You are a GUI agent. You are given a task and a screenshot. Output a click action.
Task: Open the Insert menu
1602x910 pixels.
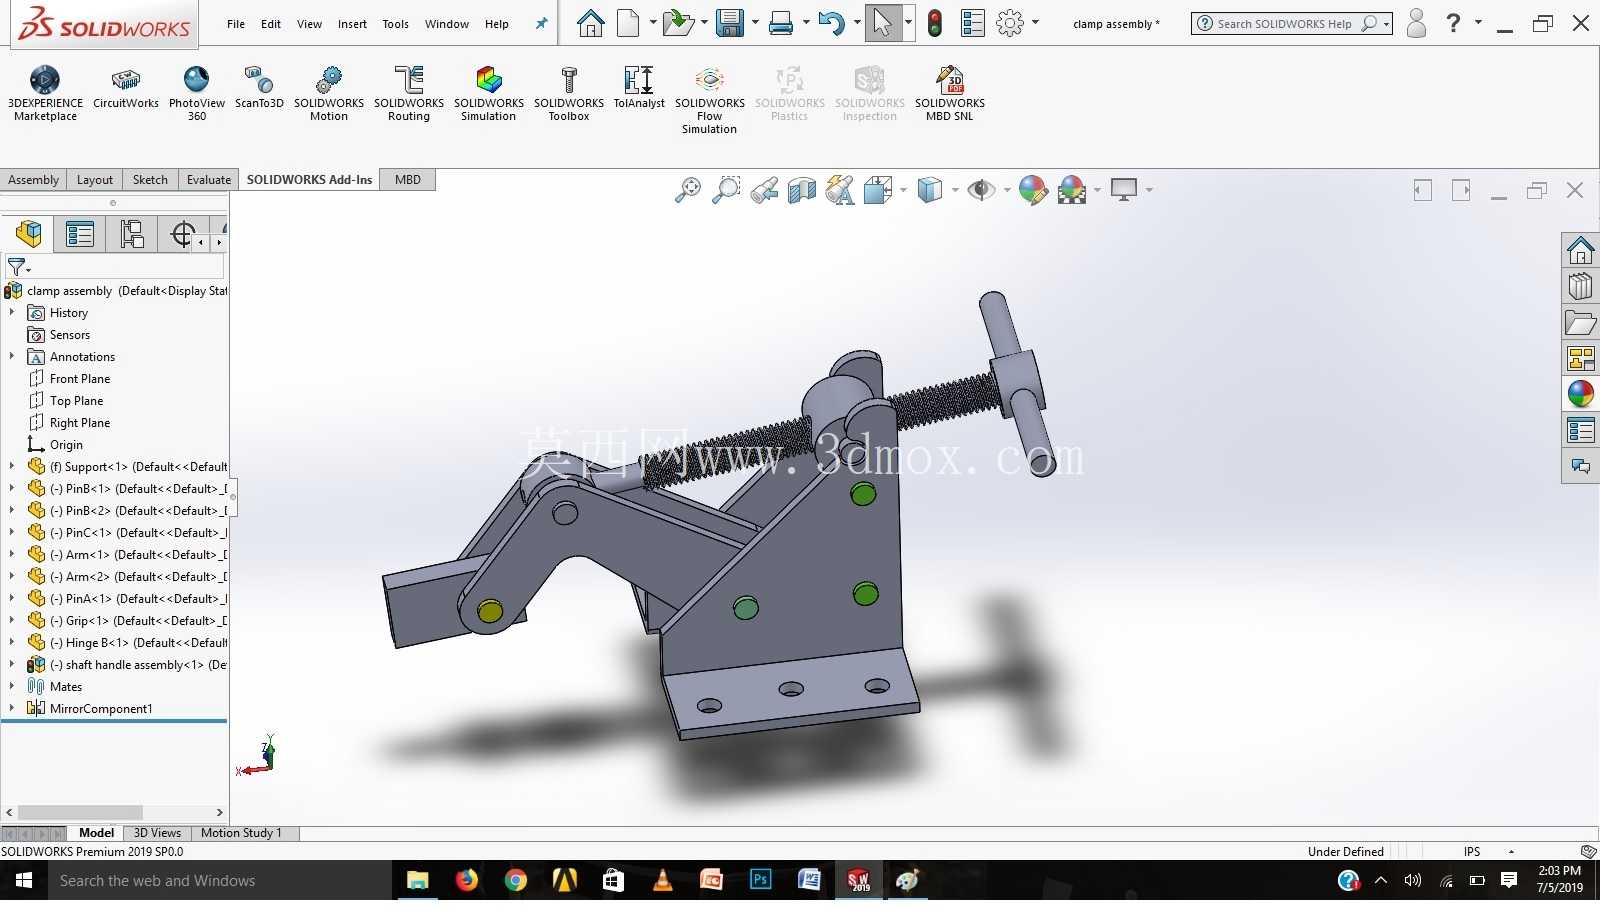tap(352, 24)
